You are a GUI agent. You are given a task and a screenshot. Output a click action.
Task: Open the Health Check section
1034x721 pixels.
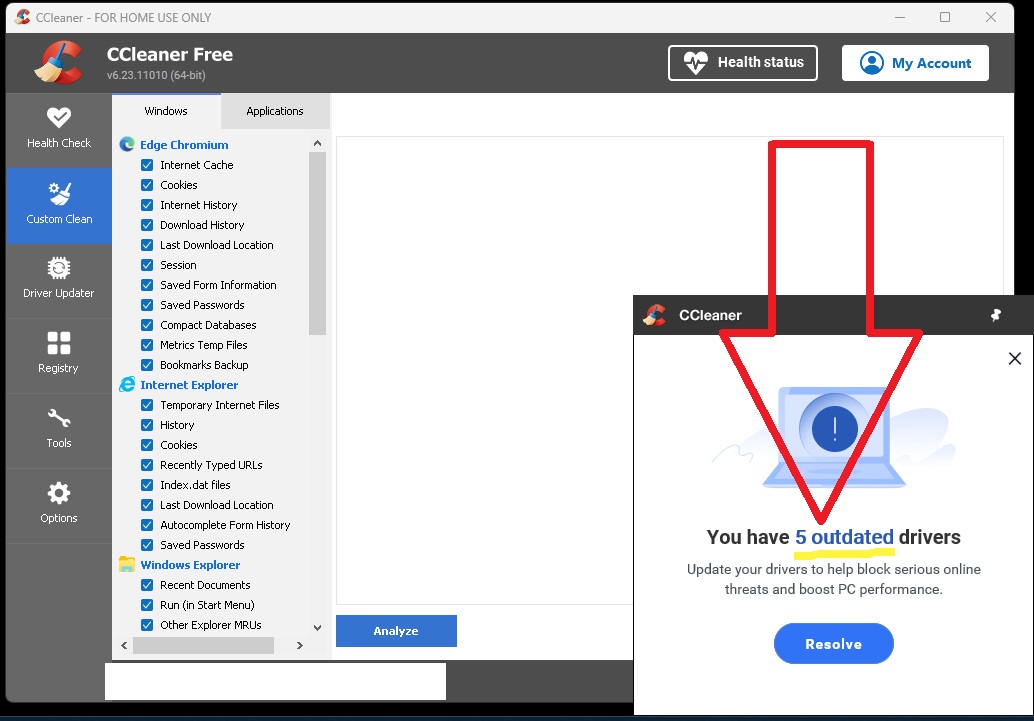59,129
